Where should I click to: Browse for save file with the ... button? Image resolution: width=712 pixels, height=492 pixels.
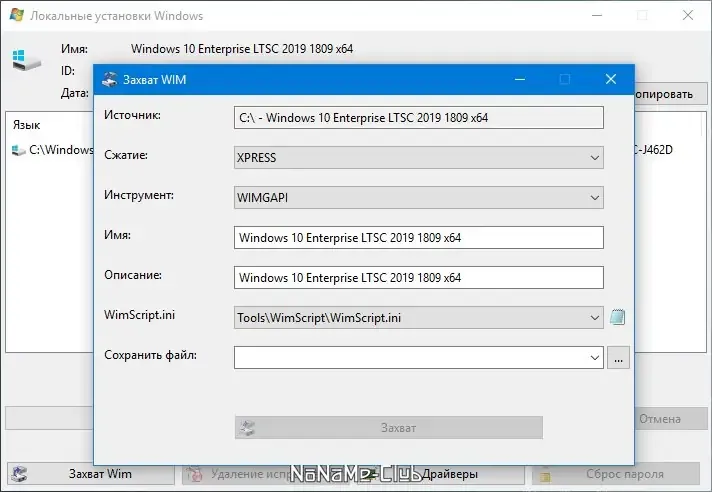coord(618,358)
